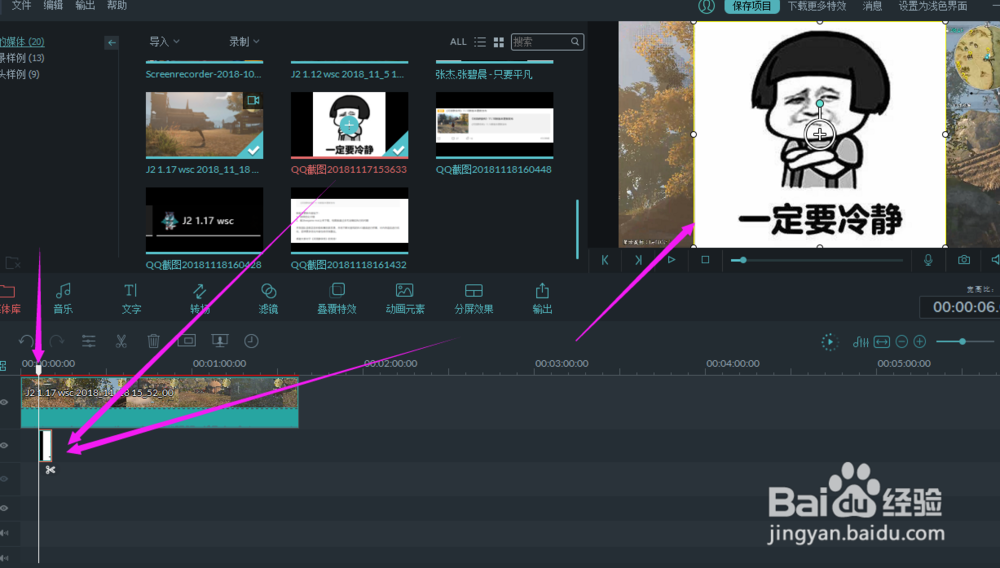Zoom in timeline with plus icon

(920, 342)
